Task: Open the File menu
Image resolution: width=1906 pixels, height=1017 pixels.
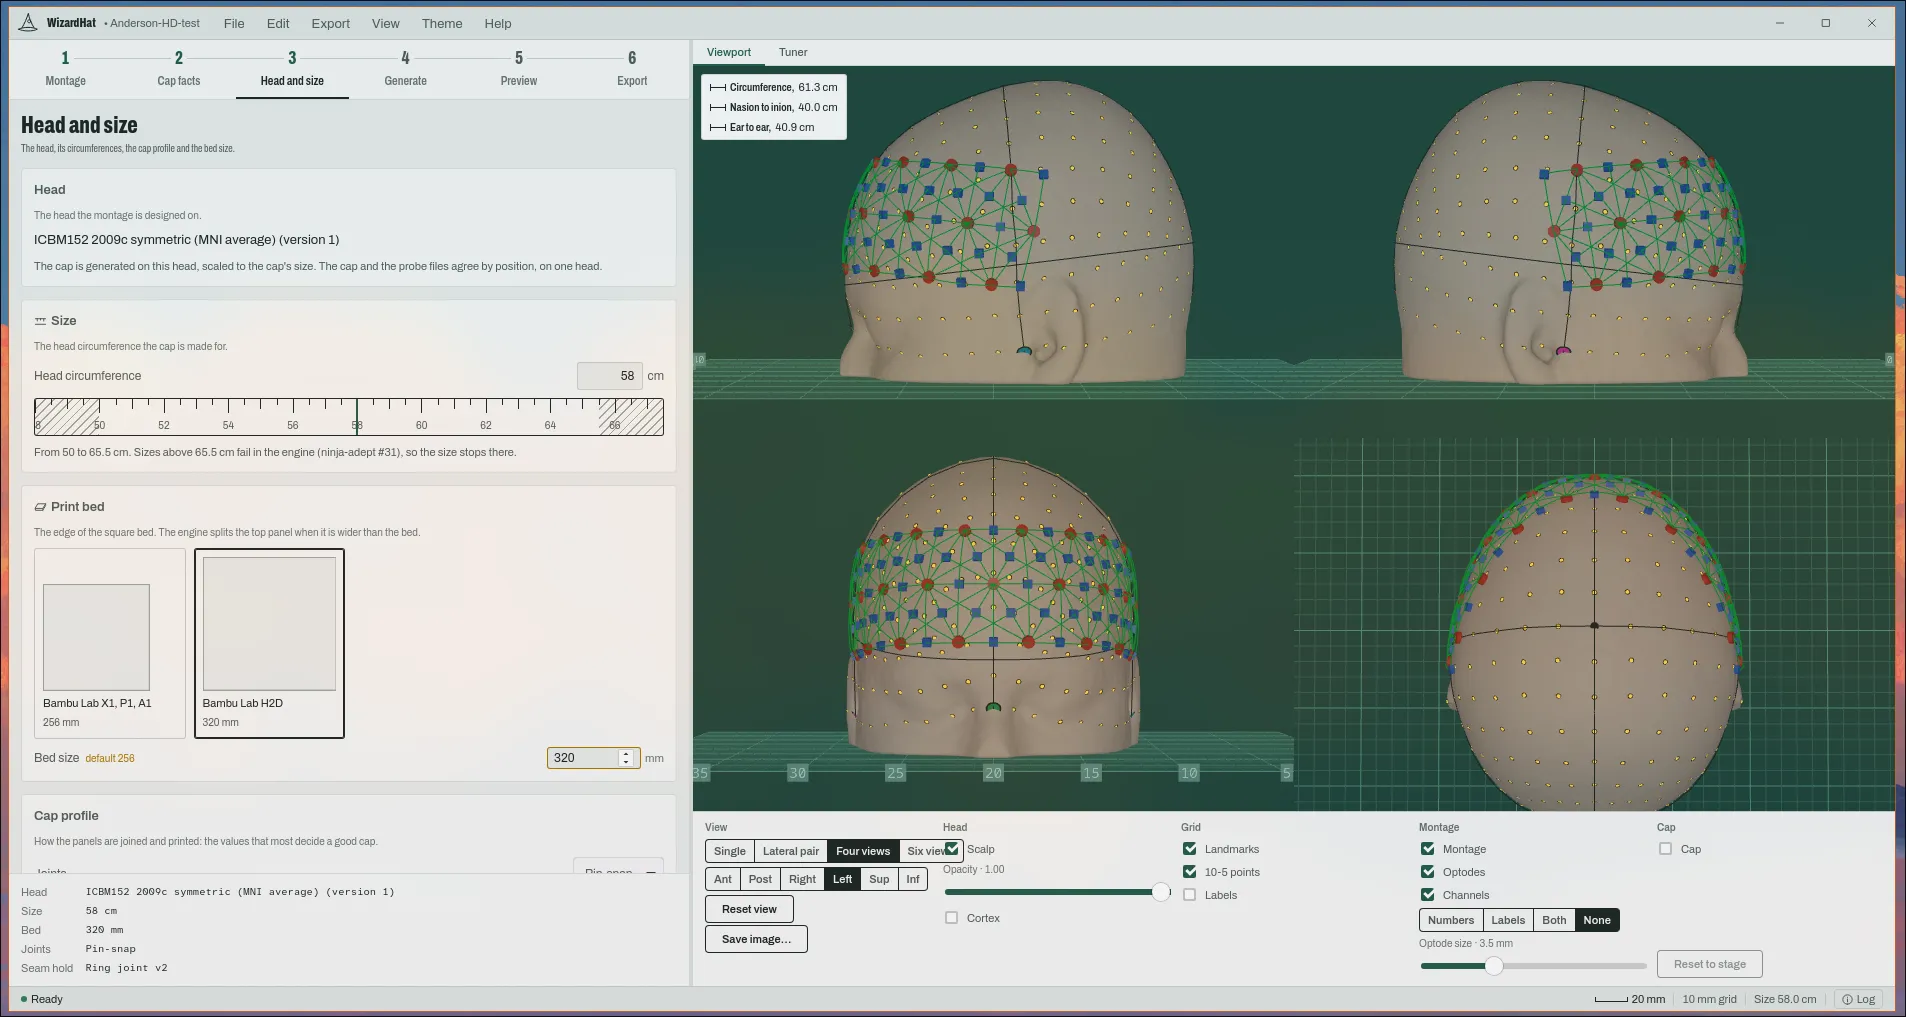Action: point(234,24)
